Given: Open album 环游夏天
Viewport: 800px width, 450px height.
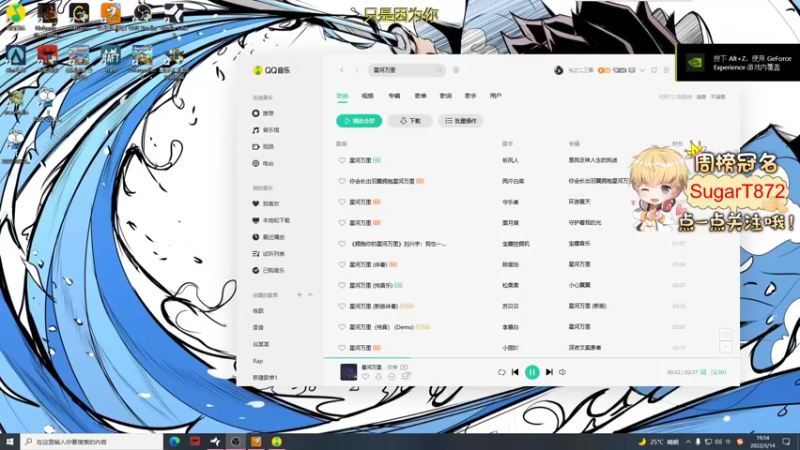Looking at the screenshot, I should point(580,202).
